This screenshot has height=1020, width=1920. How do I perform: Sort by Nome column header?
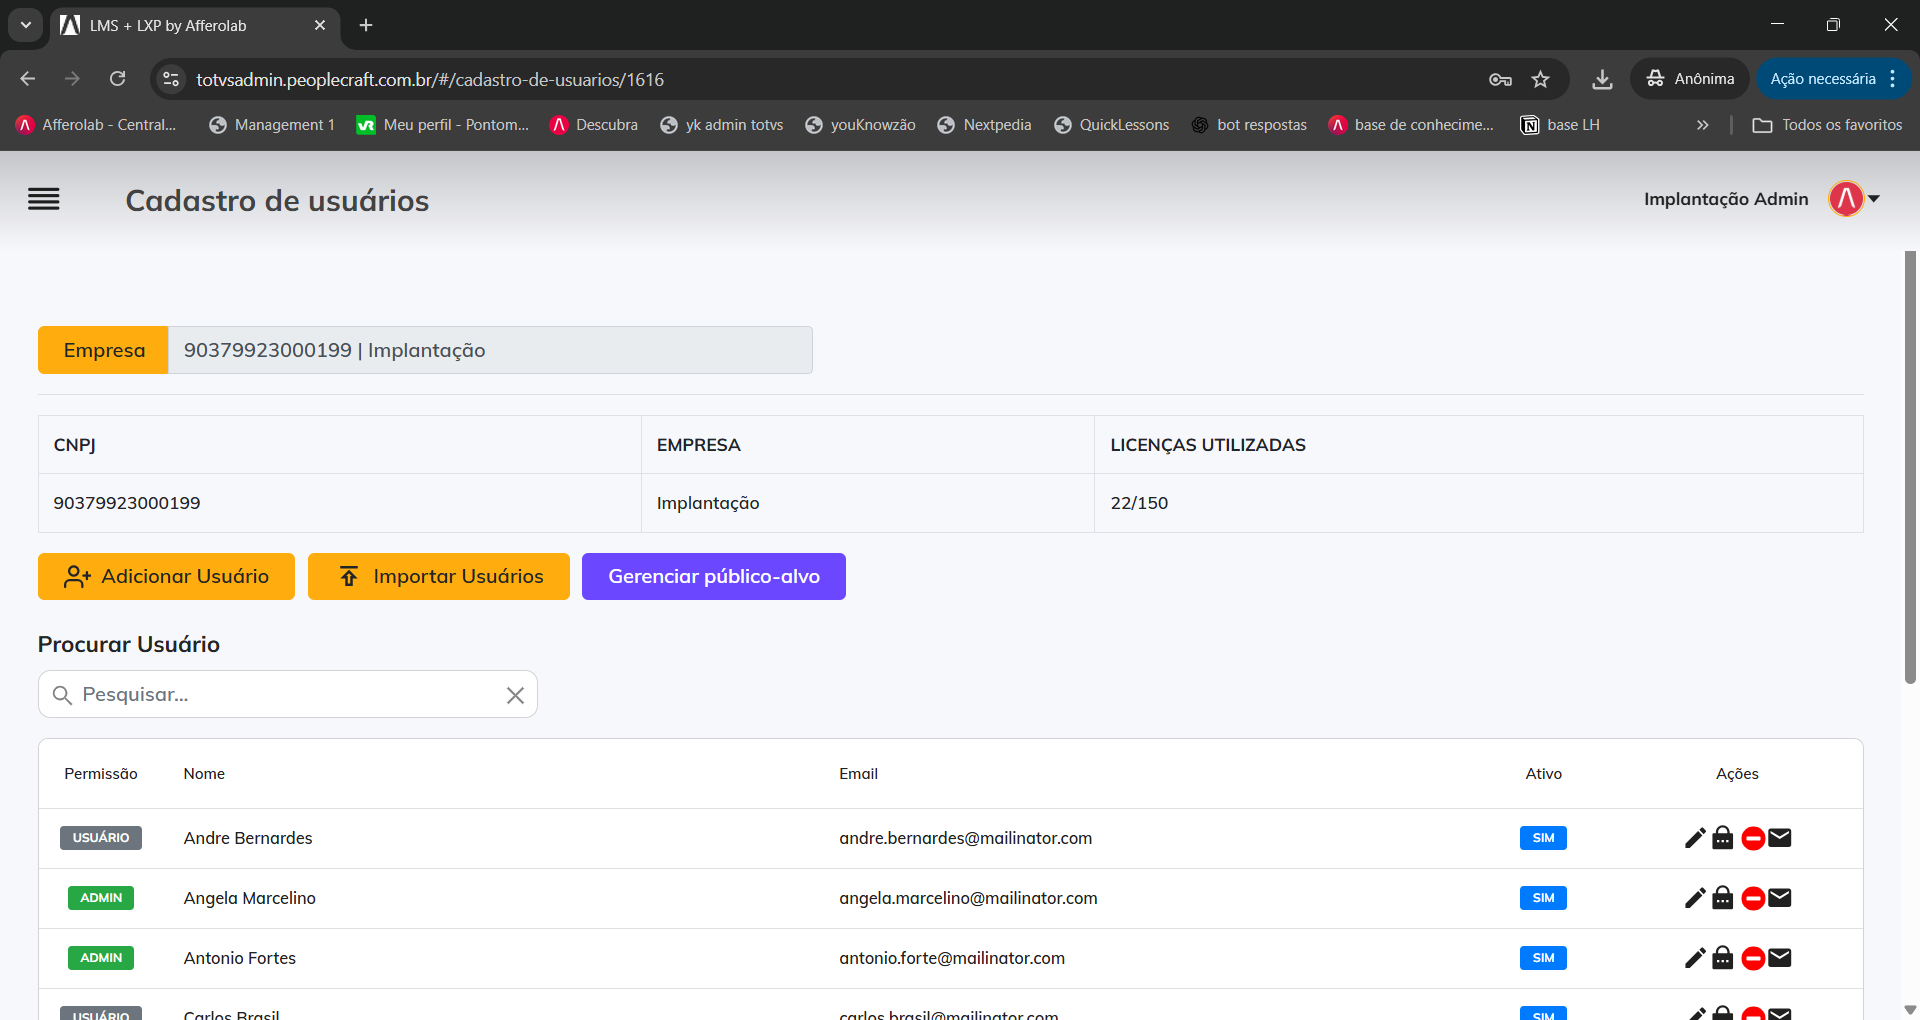pos(204,774)
